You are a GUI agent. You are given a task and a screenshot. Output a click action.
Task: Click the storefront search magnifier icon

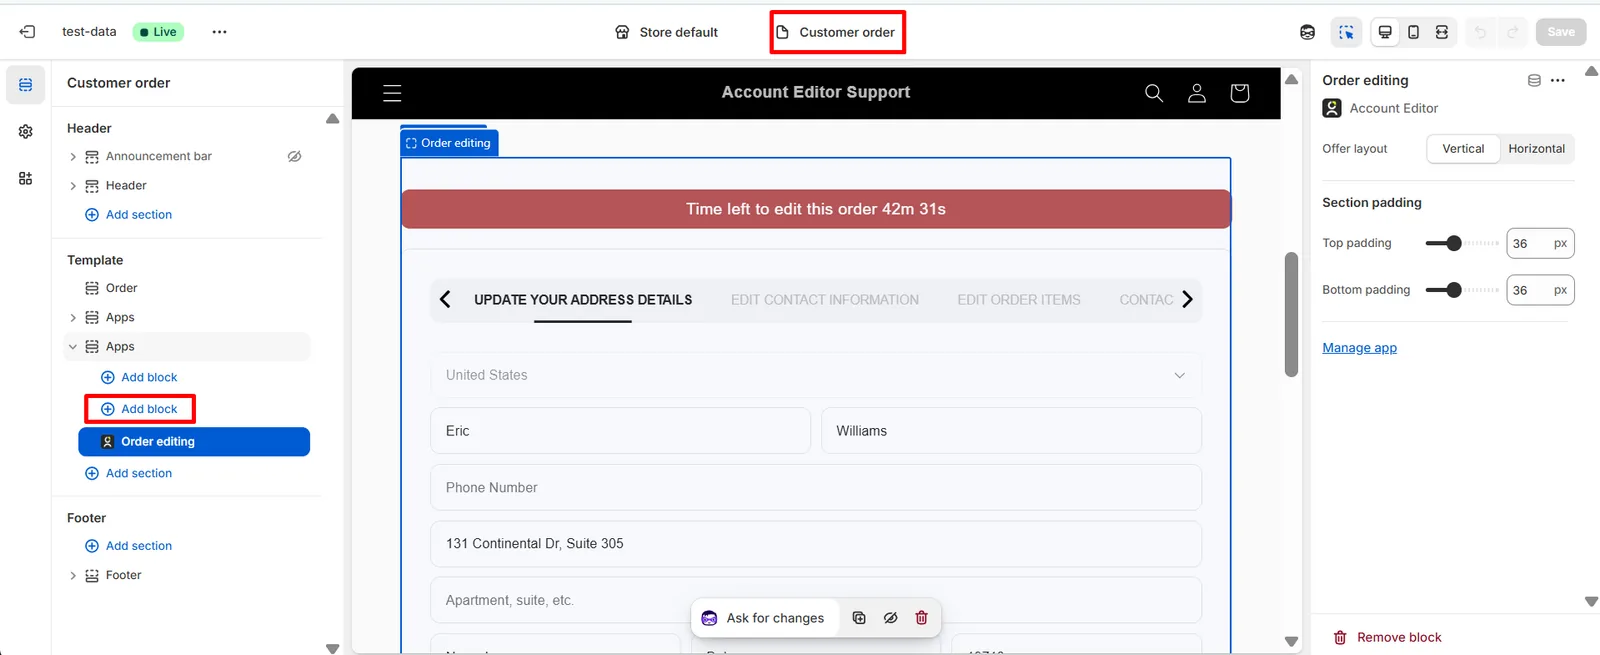(1154, 93)
